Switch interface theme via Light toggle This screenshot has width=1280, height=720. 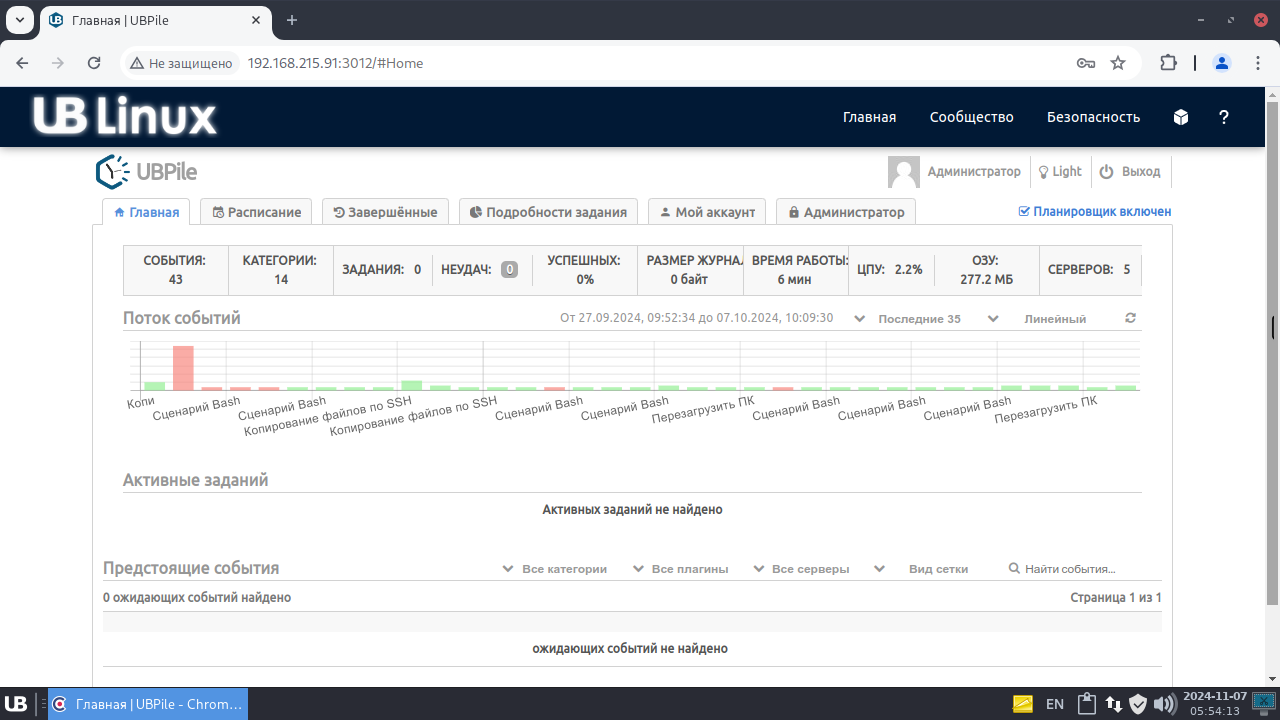pos(1060,171)
